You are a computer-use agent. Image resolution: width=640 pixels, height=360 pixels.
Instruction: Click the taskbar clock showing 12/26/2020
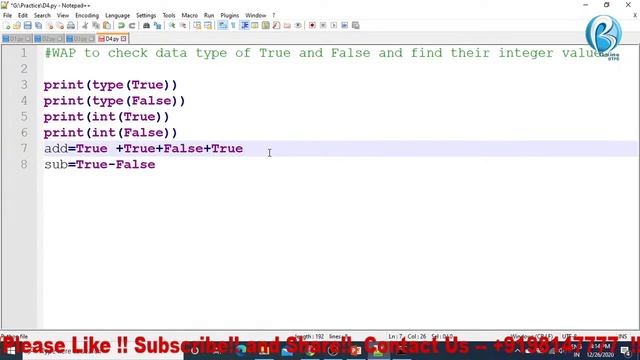[601, 351]
